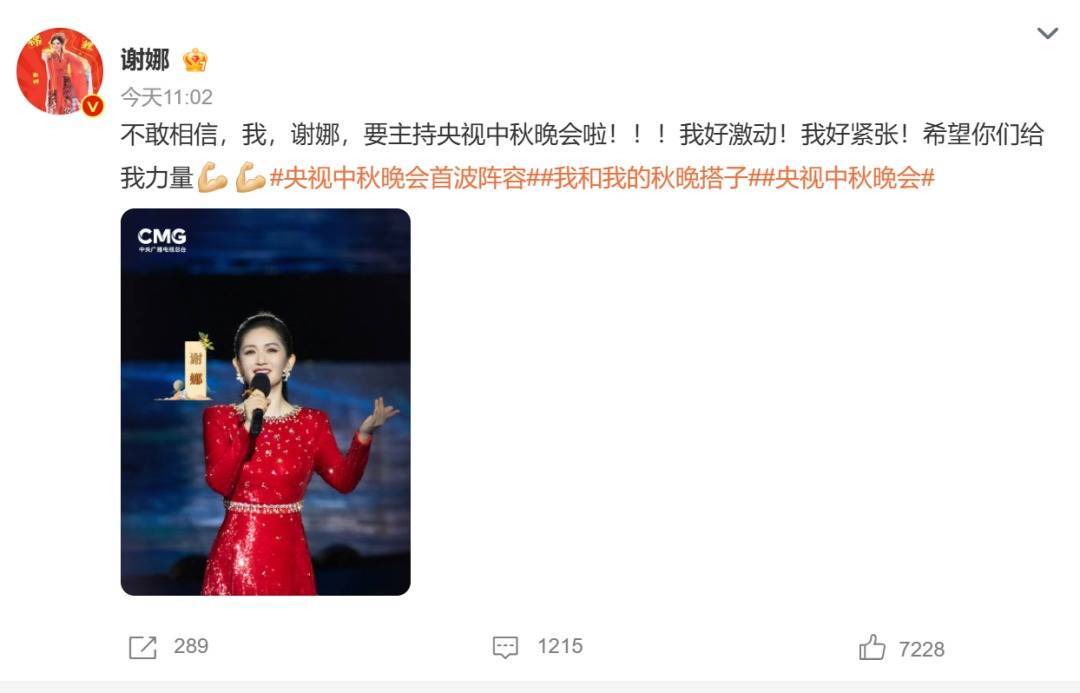Open the post options chevron menu
This screenshot has width=1080, height=693.
[1047, 33]
